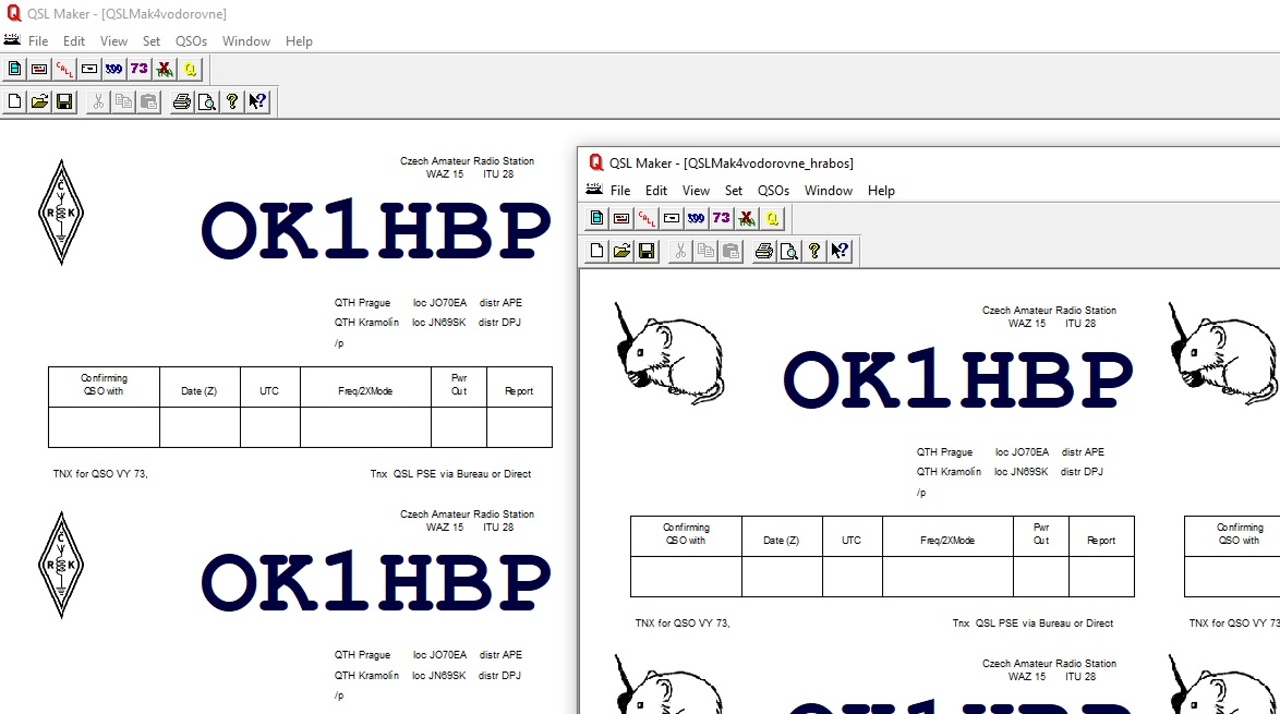This screenshot has height=714, width=1280.
Task: Click the purple 73 icon in QSLMak4vodorovne toolbar
Action: pos(139,69)
